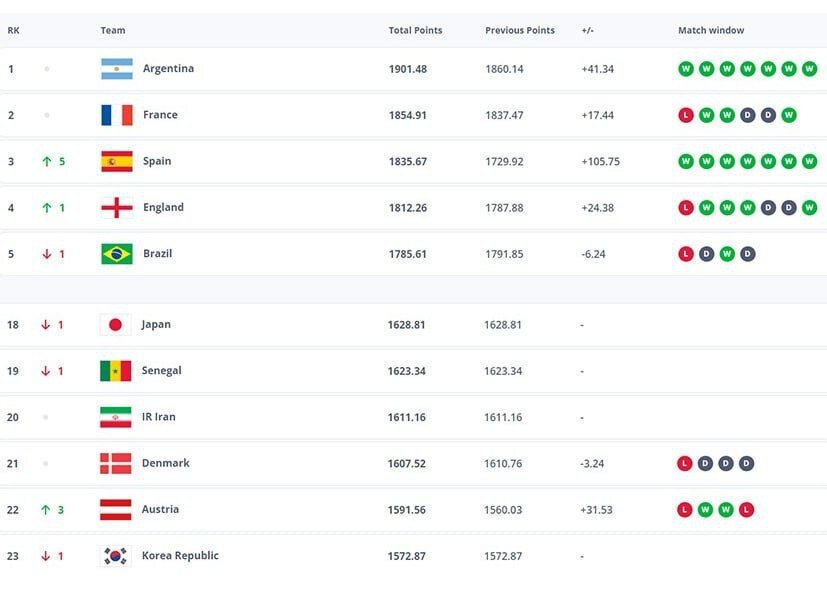Click the Denmark flag icon
The image size is (827, 590).
tap(115, 464)
